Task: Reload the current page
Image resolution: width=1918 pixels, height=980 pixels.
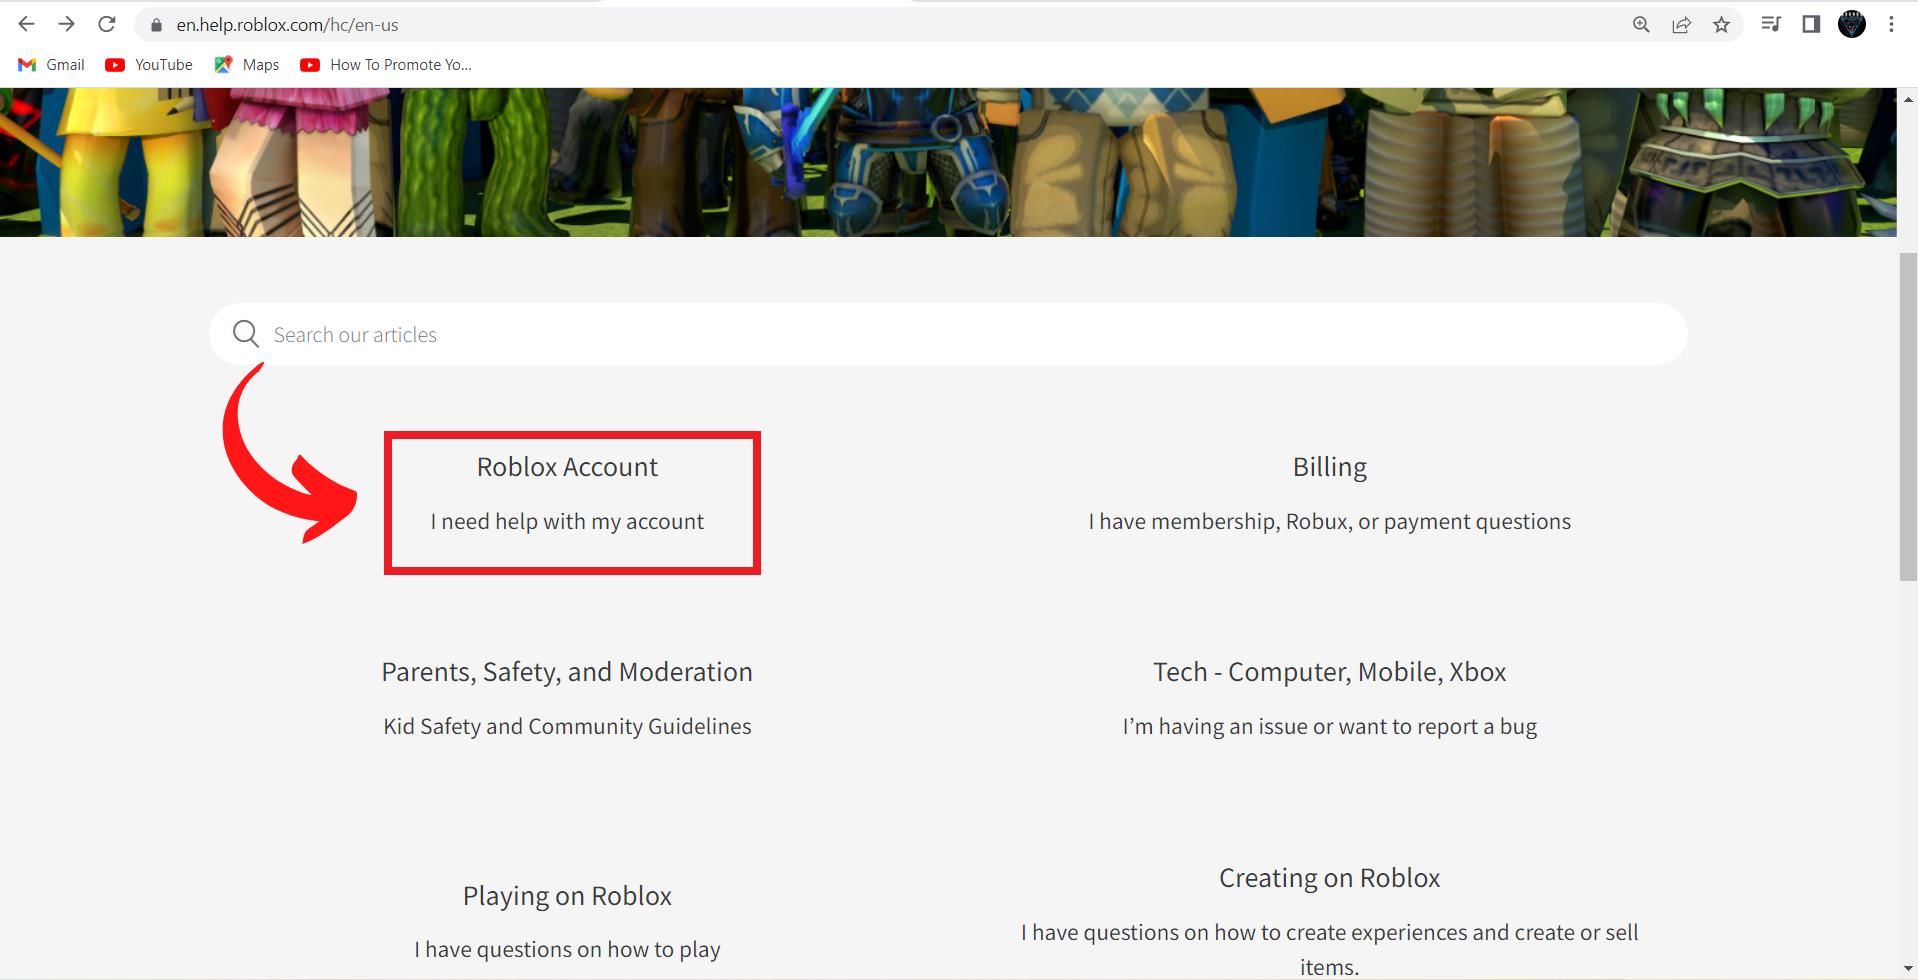Action: (x=107, y=24)
